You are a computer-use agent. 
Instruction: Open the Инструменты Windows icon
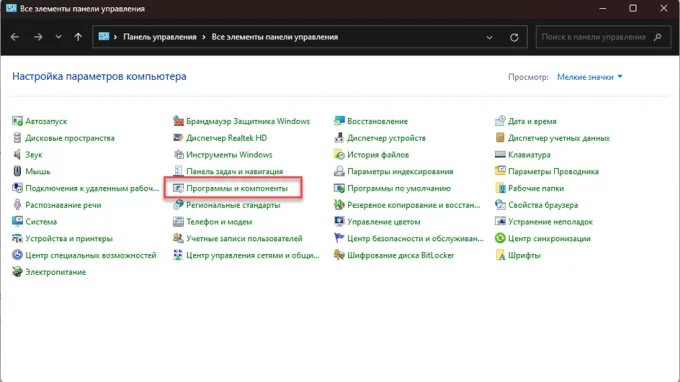pos(178,154)
